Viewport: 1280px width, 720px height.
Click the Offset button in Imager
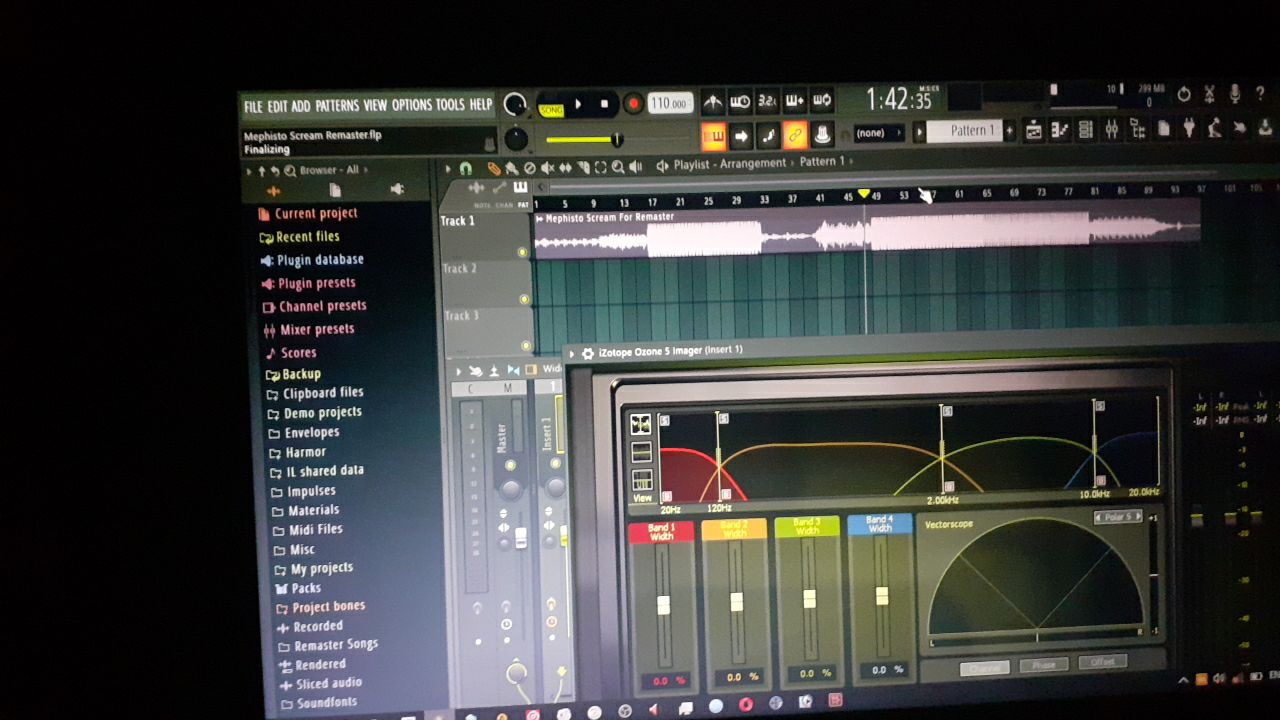[x=1102, y=662]
